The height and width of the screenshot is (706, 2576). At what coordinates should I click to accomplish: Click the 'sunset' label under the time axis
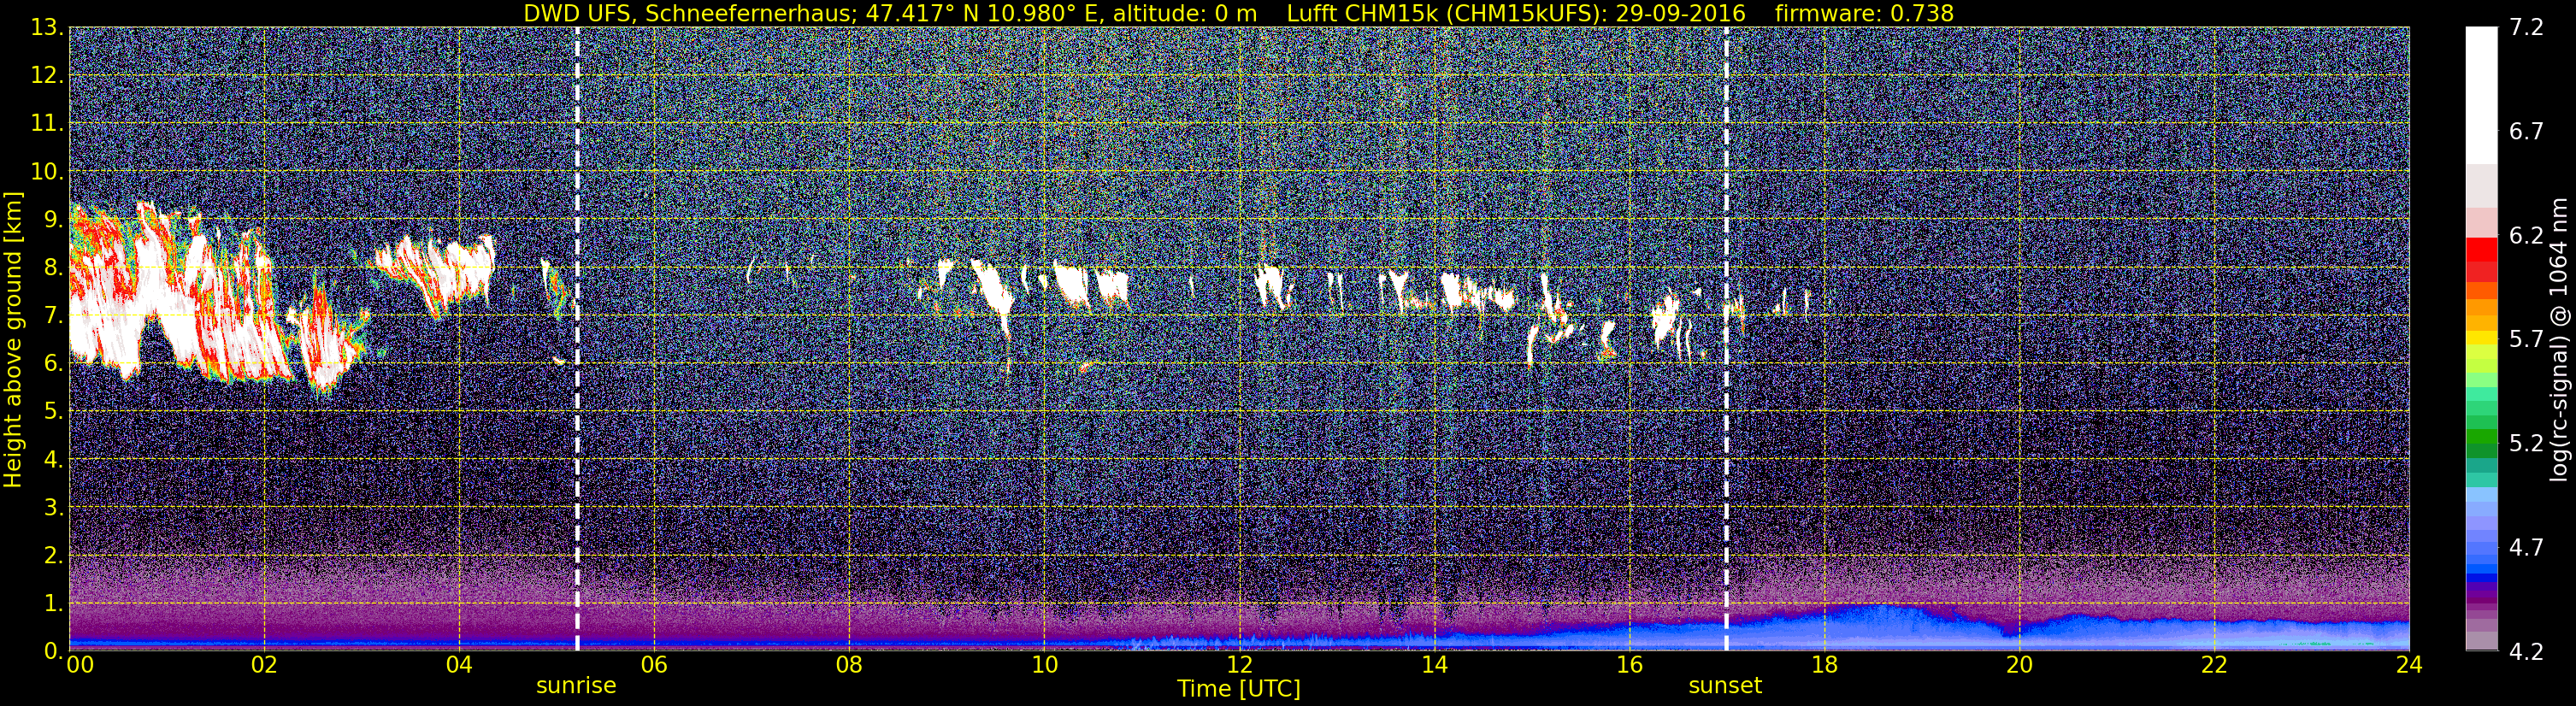coord(1725,686)
